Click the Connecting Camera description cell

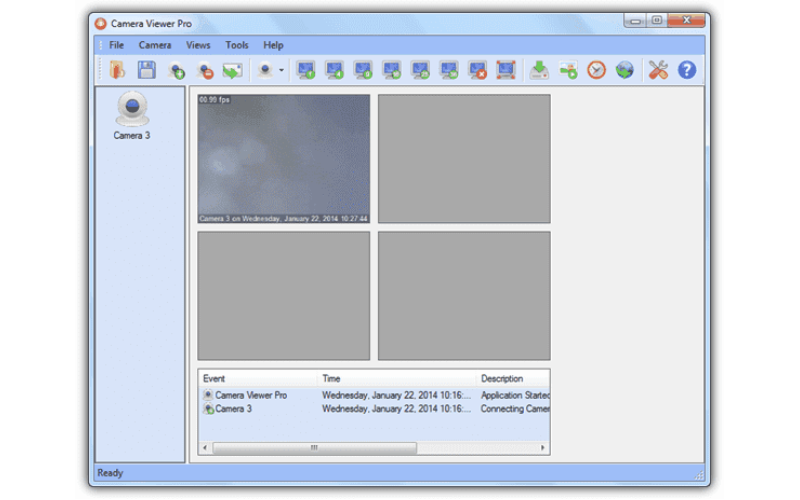point(515,409)
